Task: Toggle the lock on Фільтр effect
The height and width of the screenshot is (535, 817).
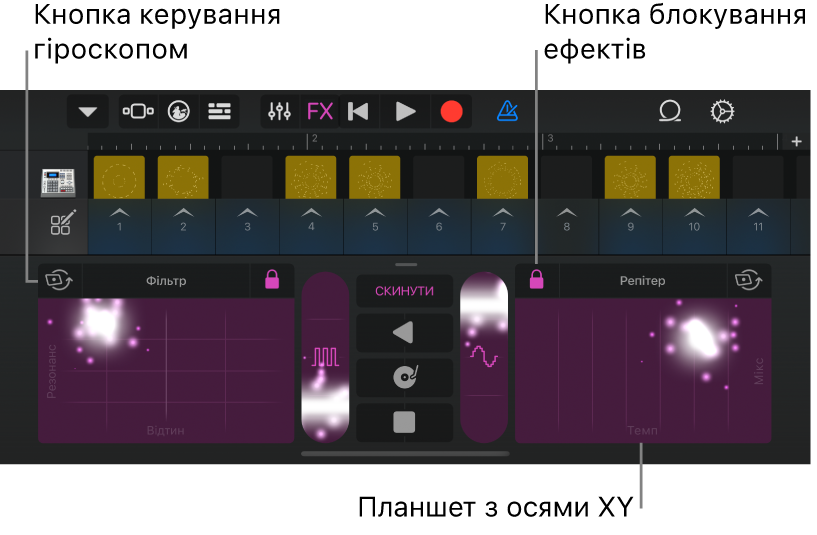Action: [272, 280]
